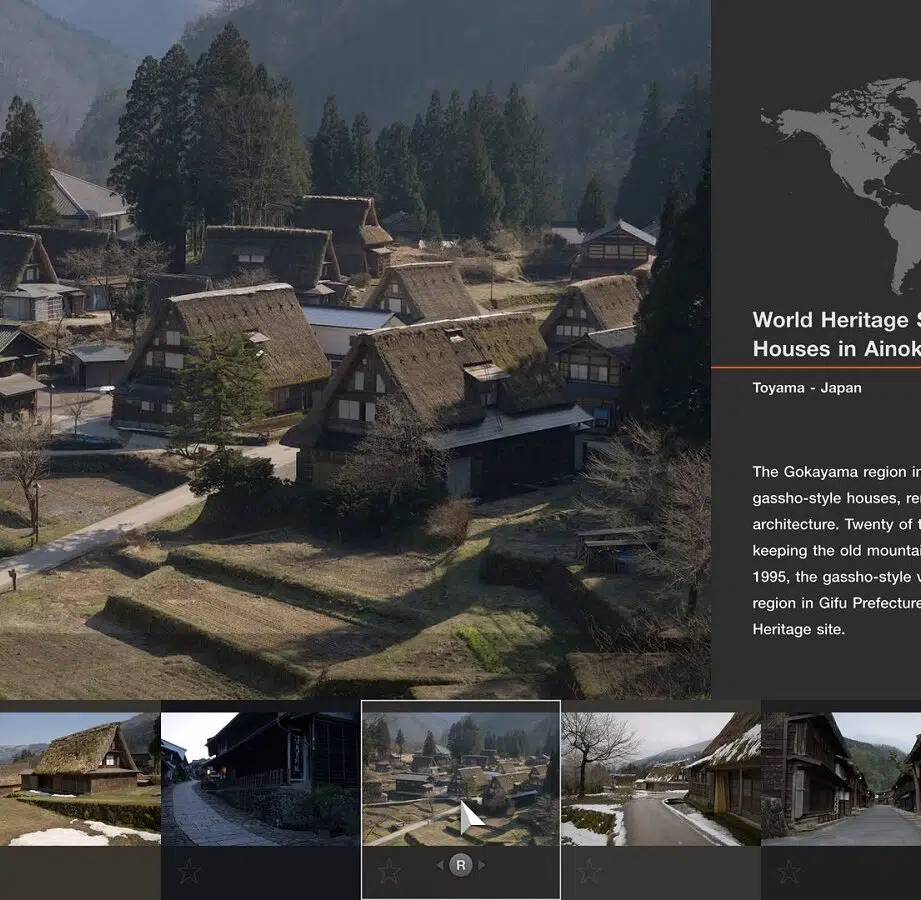Click the orange divider line under the title
This screenshot has width=921, height=900.
[815, 368]
